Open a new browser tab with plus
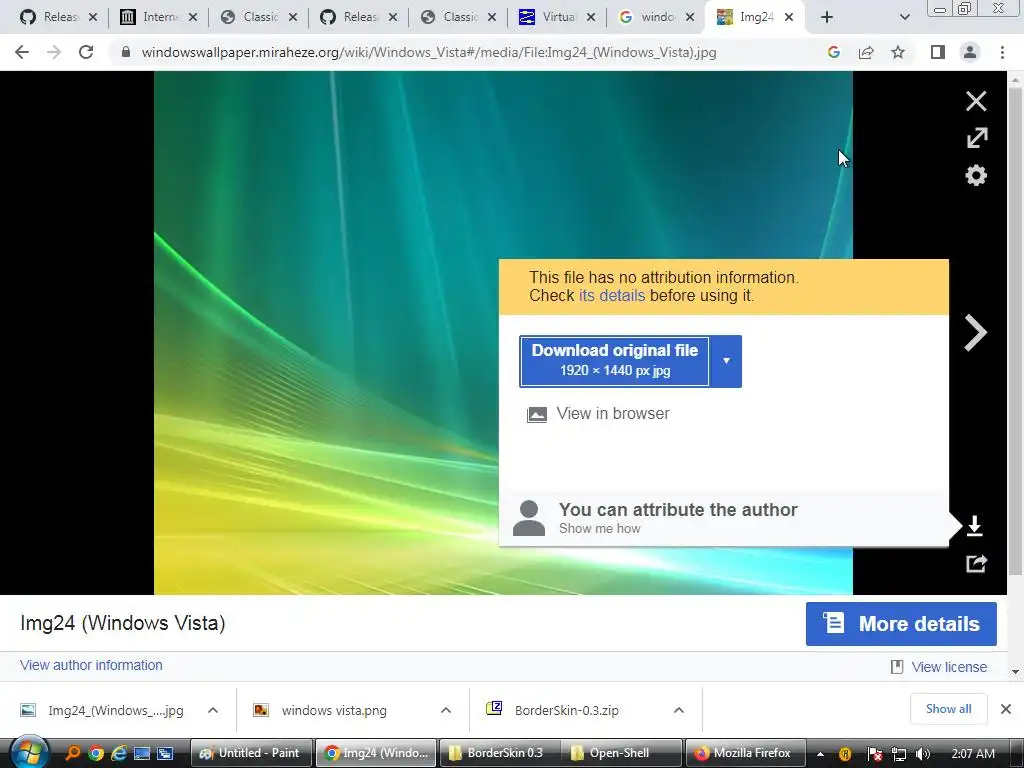This screenshot has width=1024, height=768. 827,17
